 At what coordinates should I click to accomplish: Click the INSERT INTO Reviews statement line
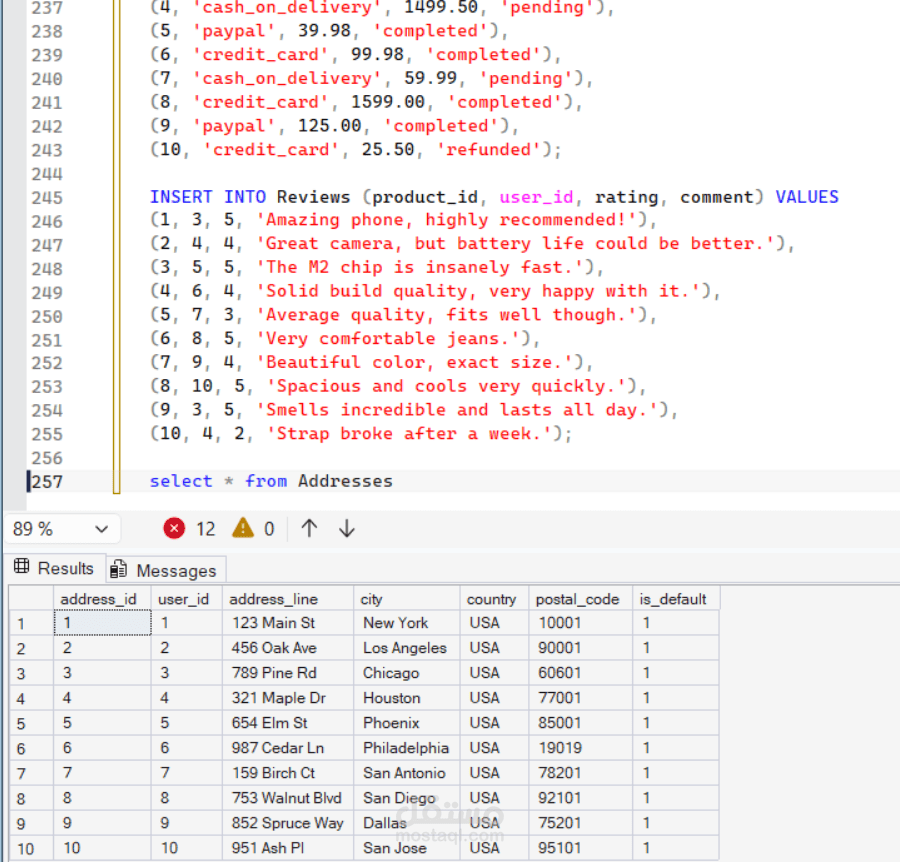click(494, 197)
